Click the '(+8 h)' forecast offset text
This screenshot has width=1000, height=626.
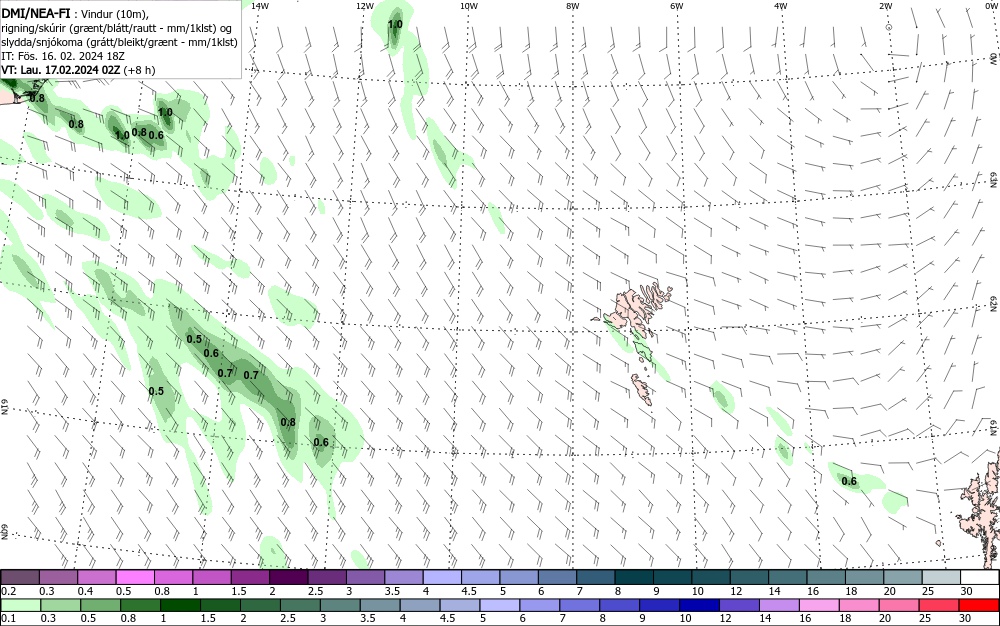point(139,70)
